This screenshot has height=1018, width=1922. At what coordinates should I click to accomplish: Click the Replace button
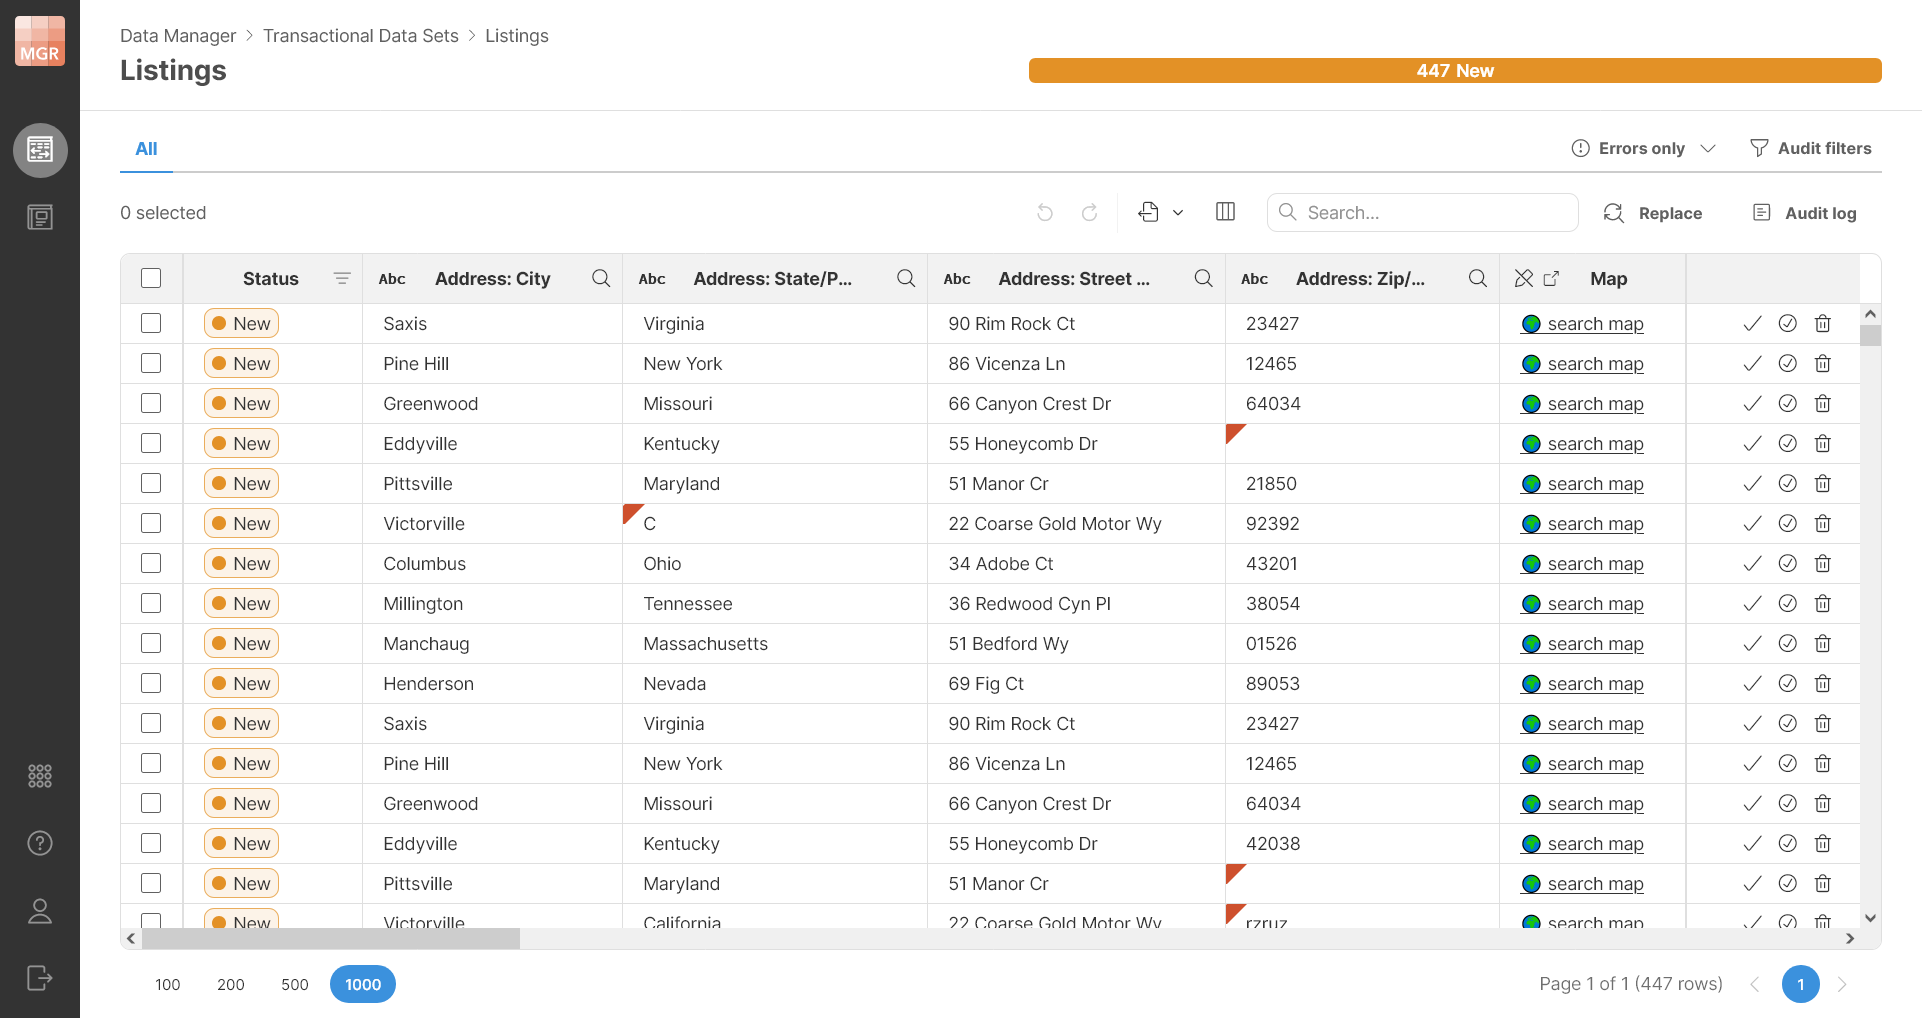click(x=1652, y=212)
